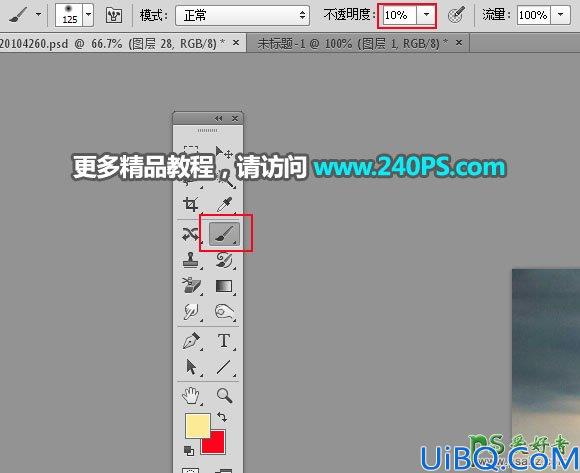This screenshot has width=580, height=473.
Task: Close the floating toolbox panel
Action: 235,118
